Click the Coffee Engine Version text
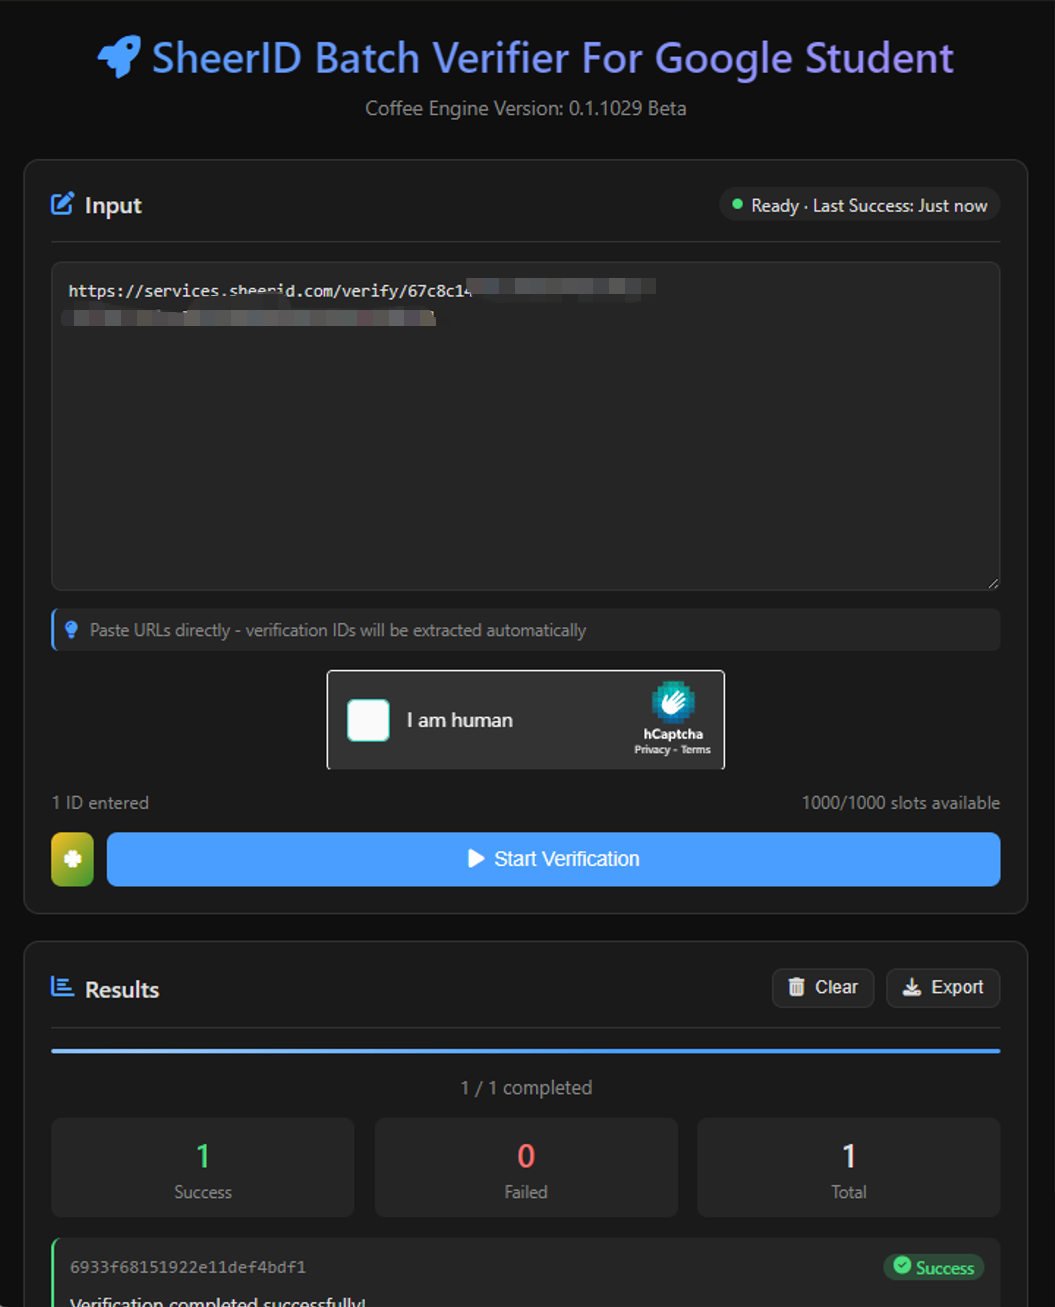The height and width of the screenshot is (1307, 1055). [x=526, y=108]
